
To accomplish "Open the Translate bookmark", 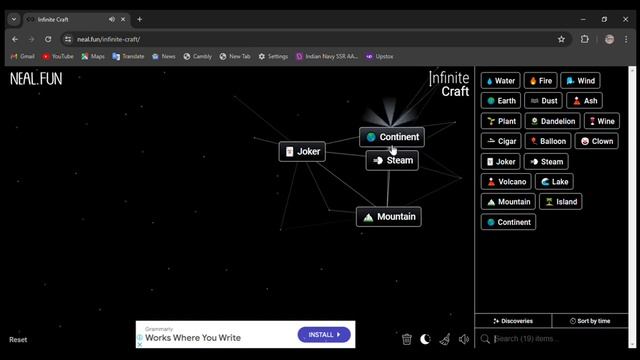I will pos(128,56).
